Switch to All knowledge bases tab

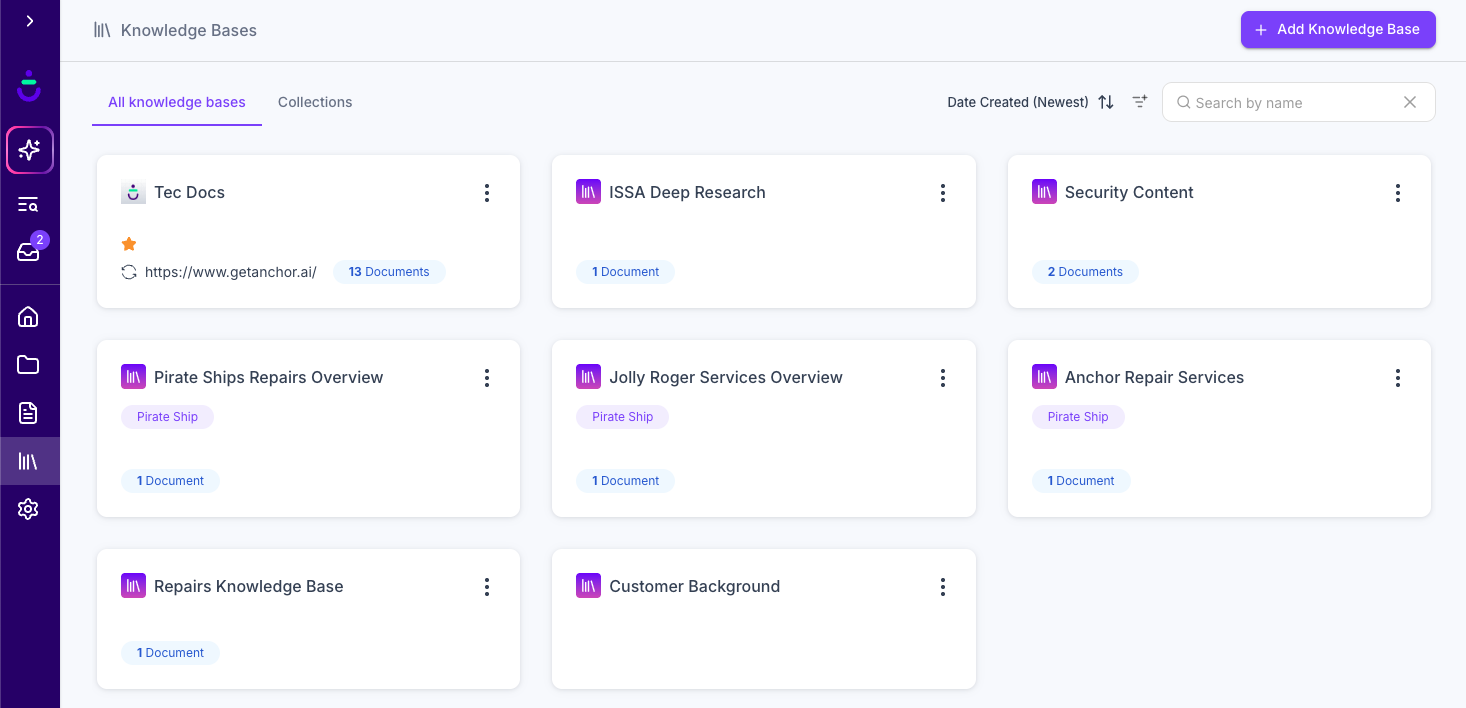pos(177,102)
